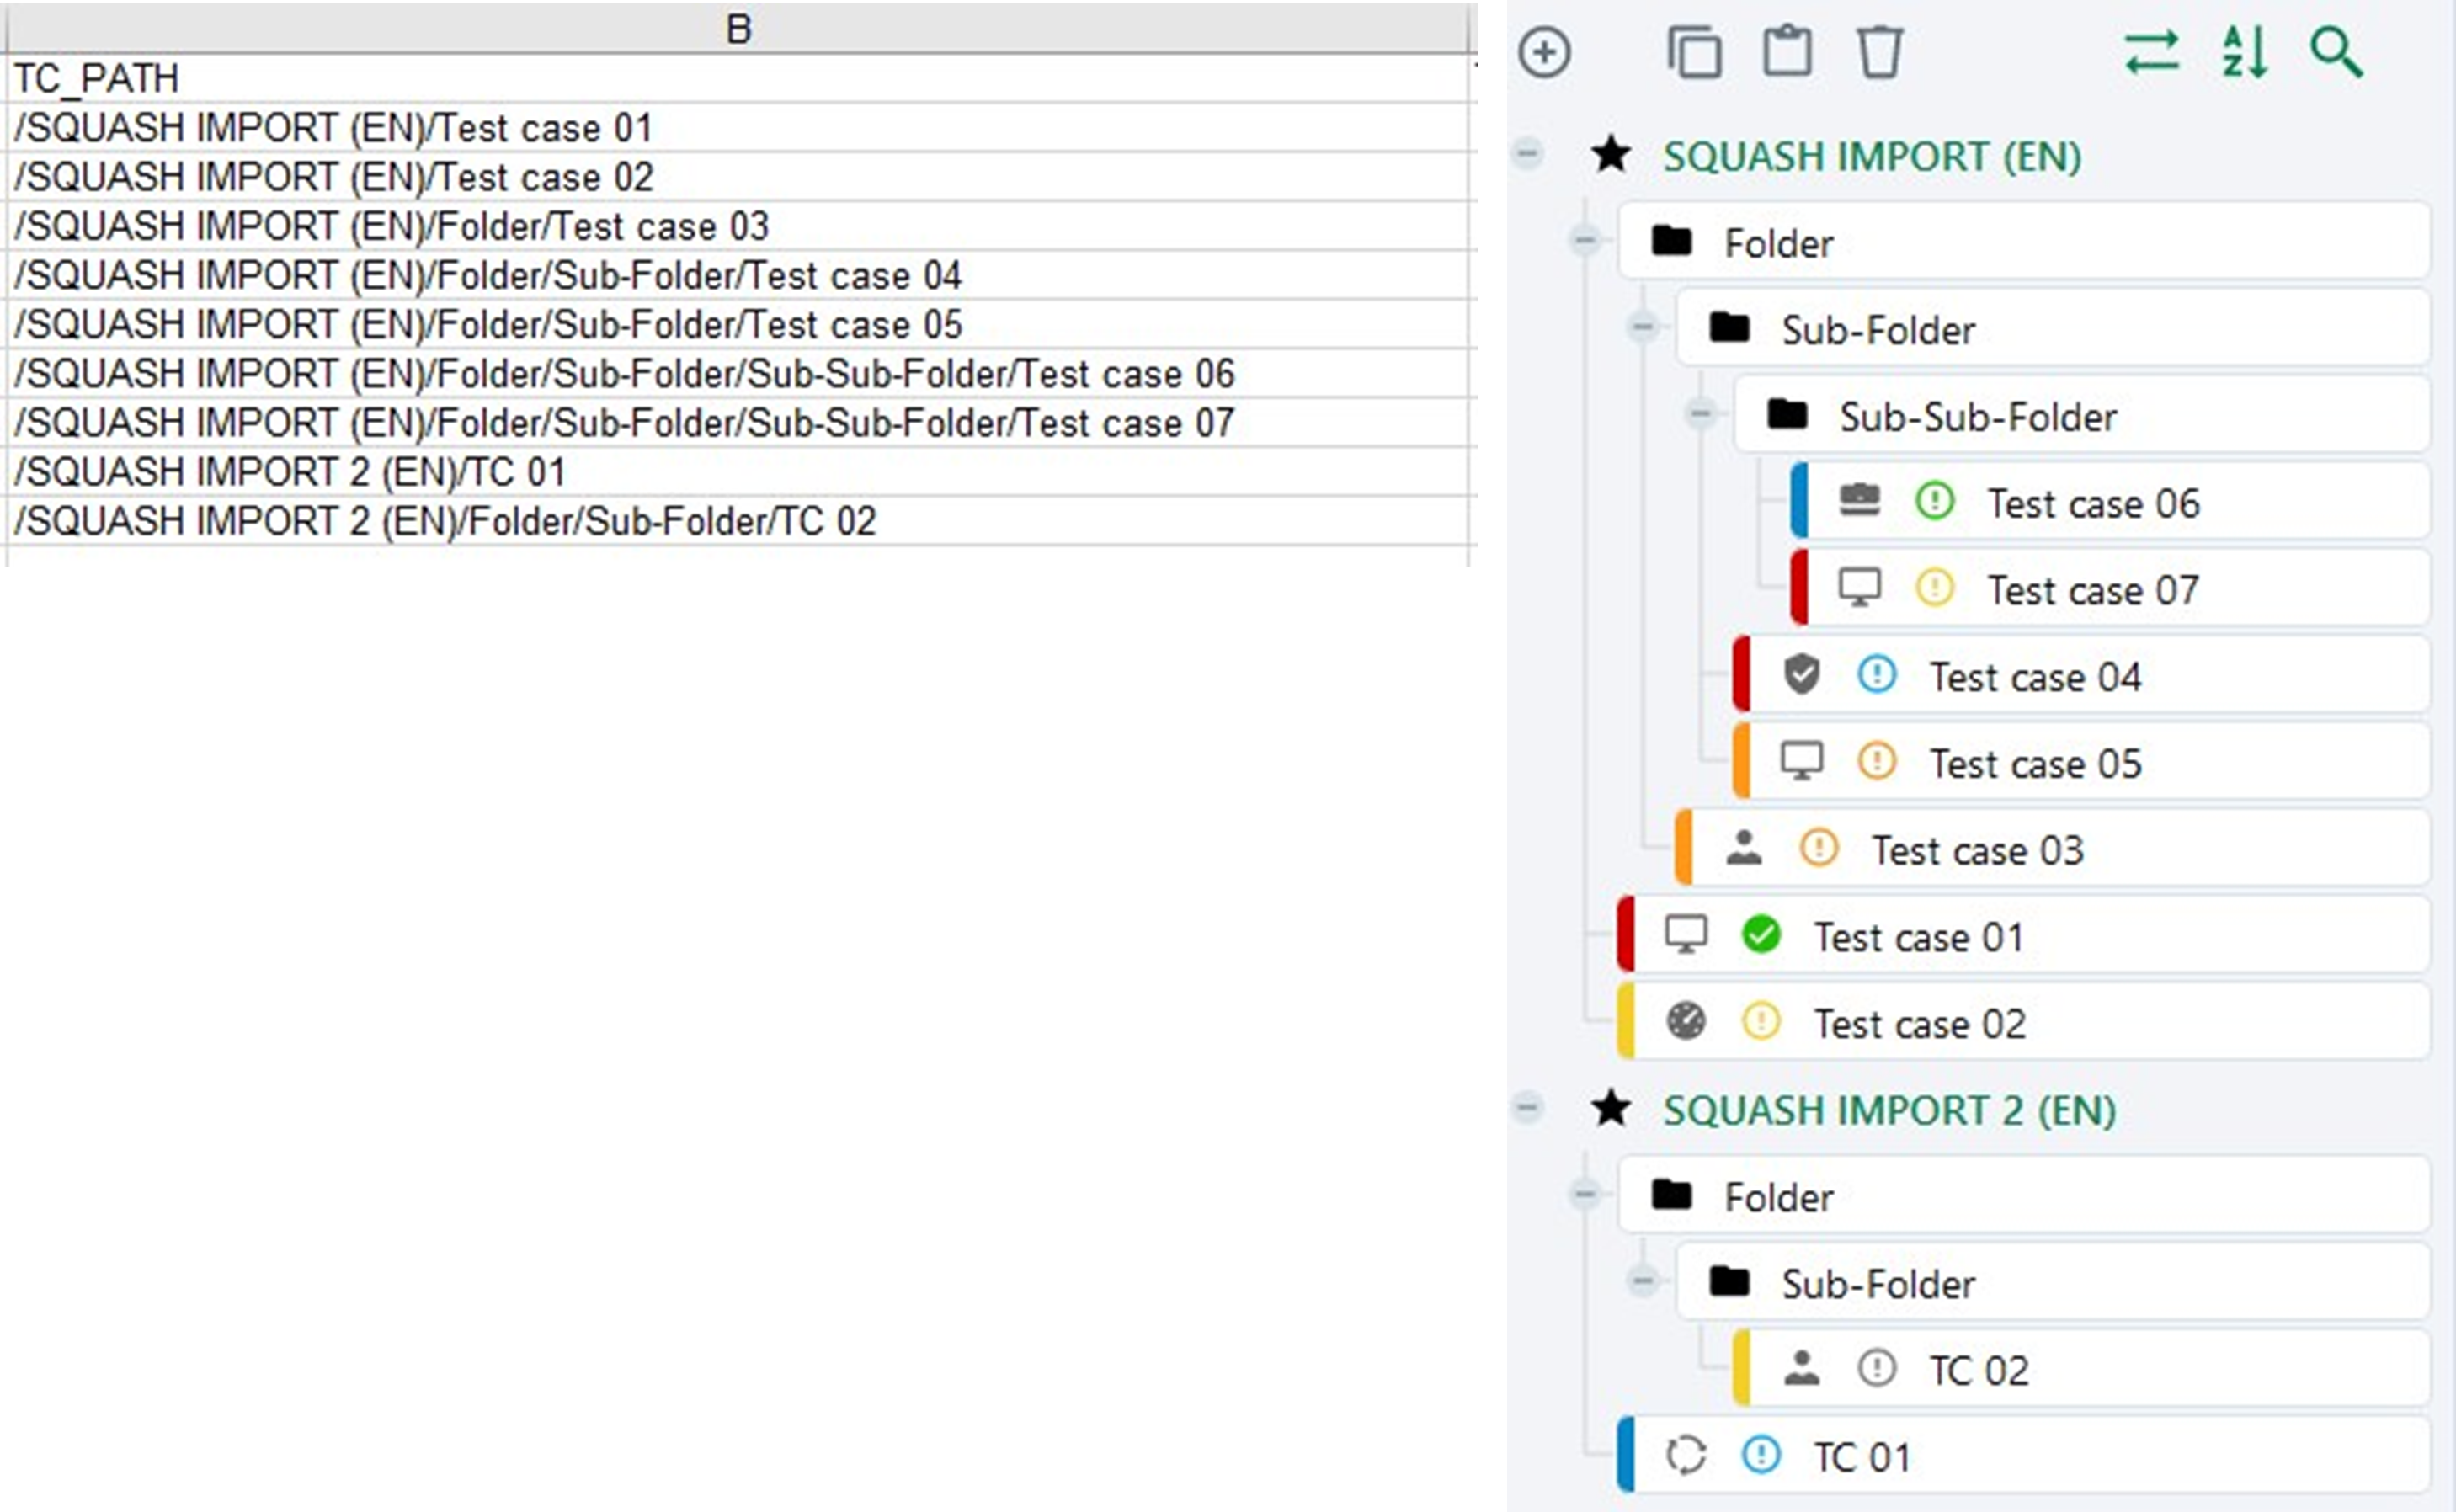Sort the tree with the A-Z icon
The height and width of the screenshot is (1512, 2456).
pos(2245,53)
